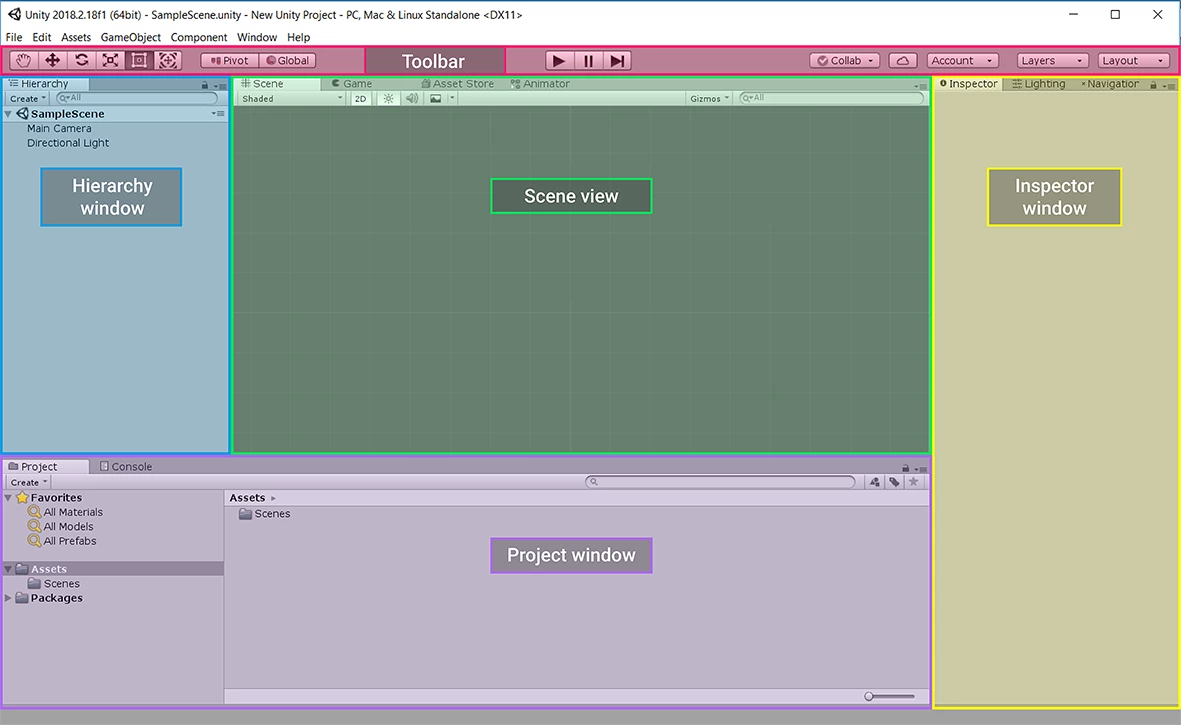The image size is (1181, 725).
Task: Switch to the Console tab
Action: pos(126,467)
